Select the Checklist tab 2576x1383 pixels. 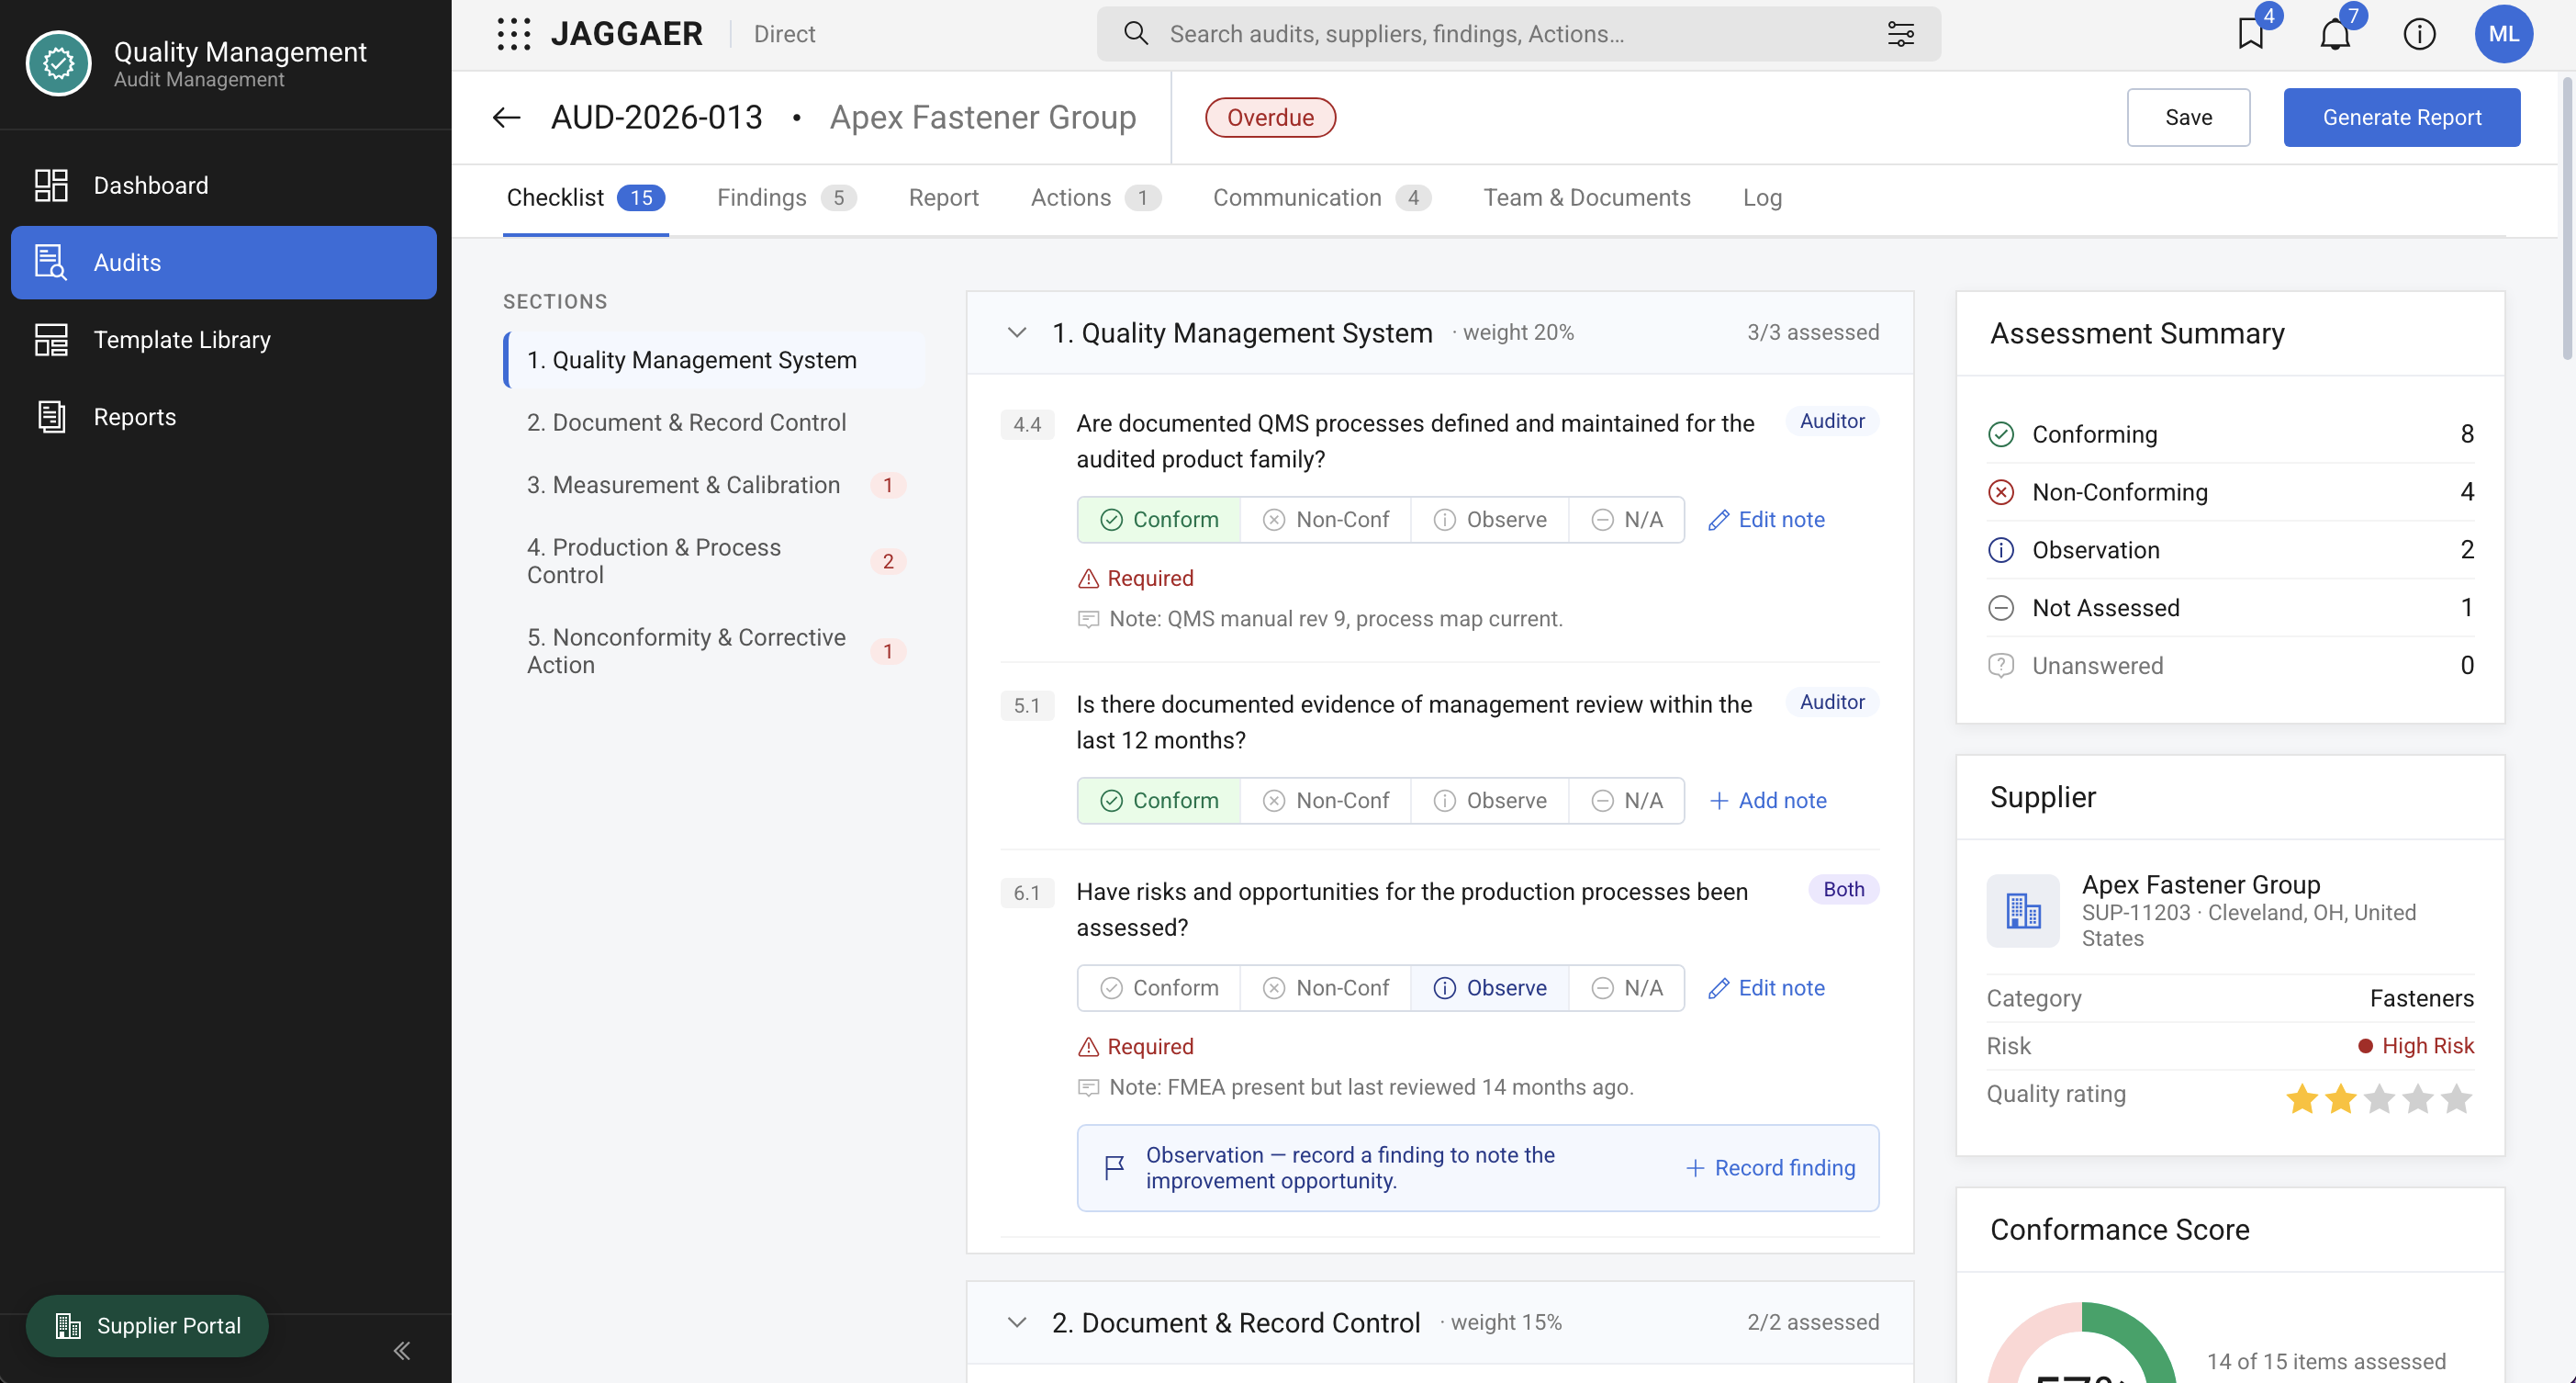[585, 198]
